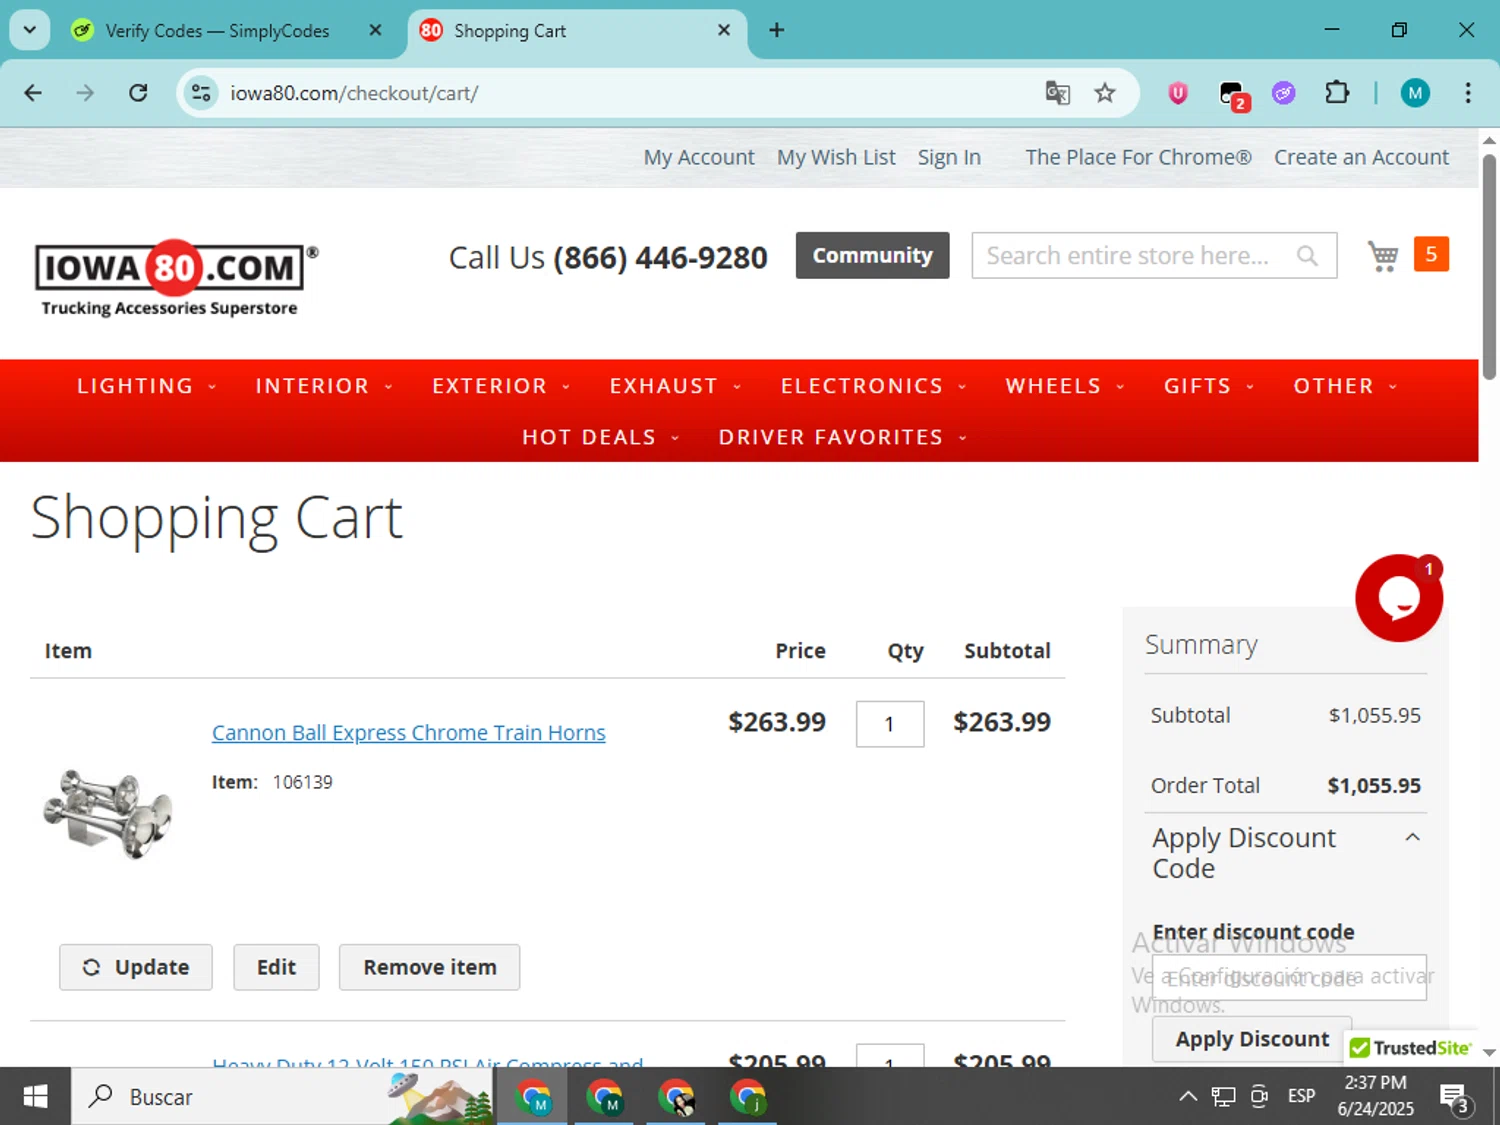Click the browser forward arrow

(85, 93)
